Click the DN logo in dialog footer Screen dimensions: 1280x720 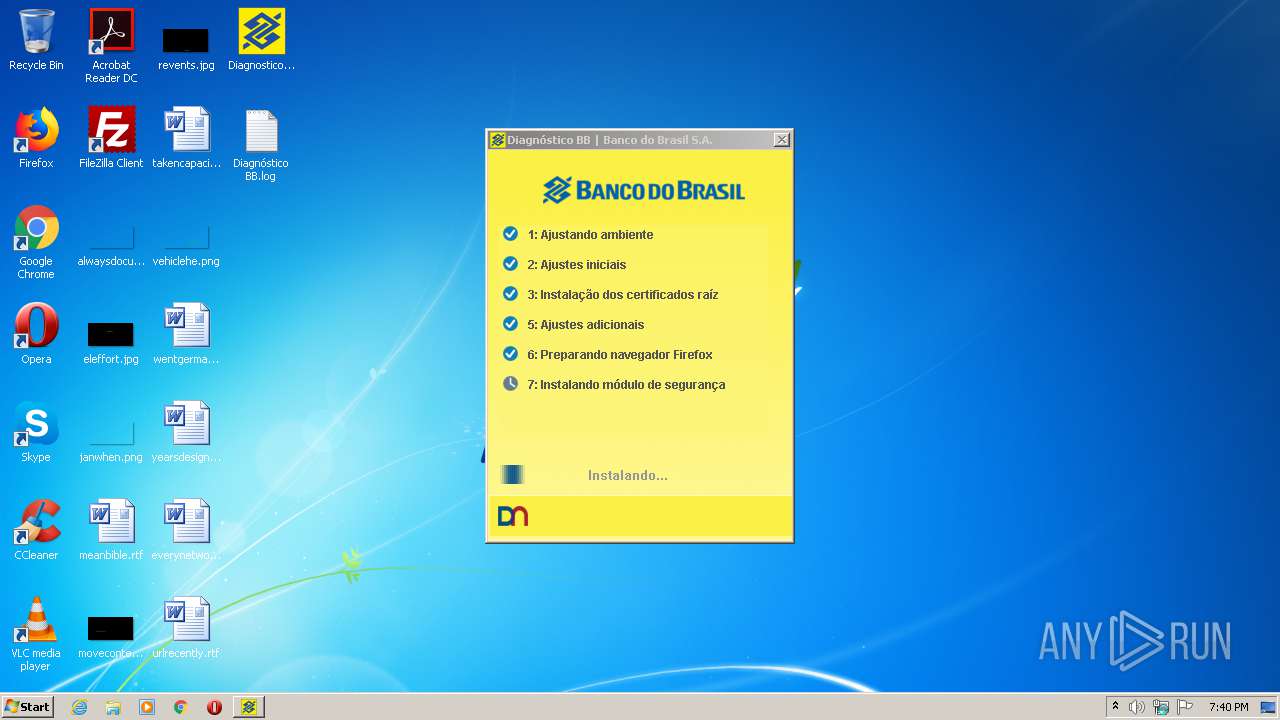coord(513,516)
